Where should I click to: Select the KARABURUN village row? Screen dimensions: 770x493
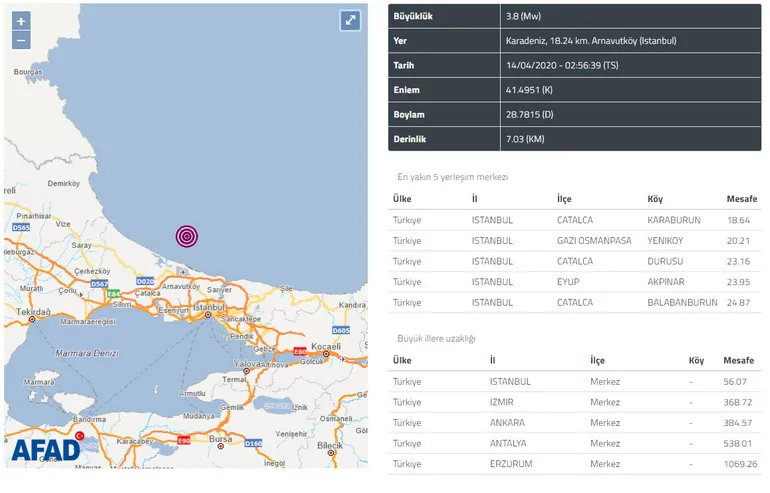573,219
